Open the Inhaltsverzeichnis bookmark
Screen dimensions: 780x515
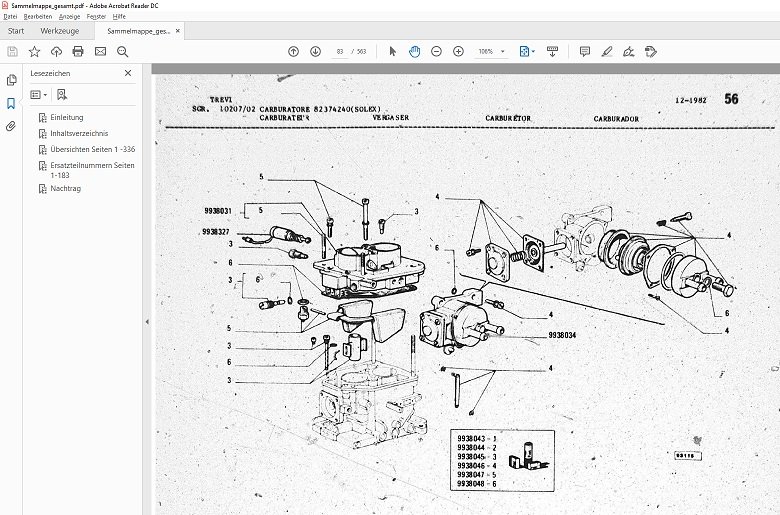[79, 133]
